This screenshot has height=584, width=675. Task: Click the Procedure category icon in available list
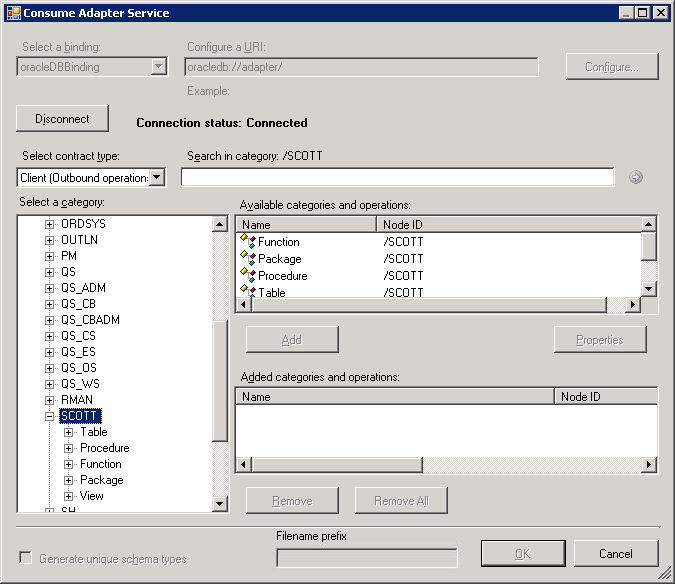[x=248, y=275]
